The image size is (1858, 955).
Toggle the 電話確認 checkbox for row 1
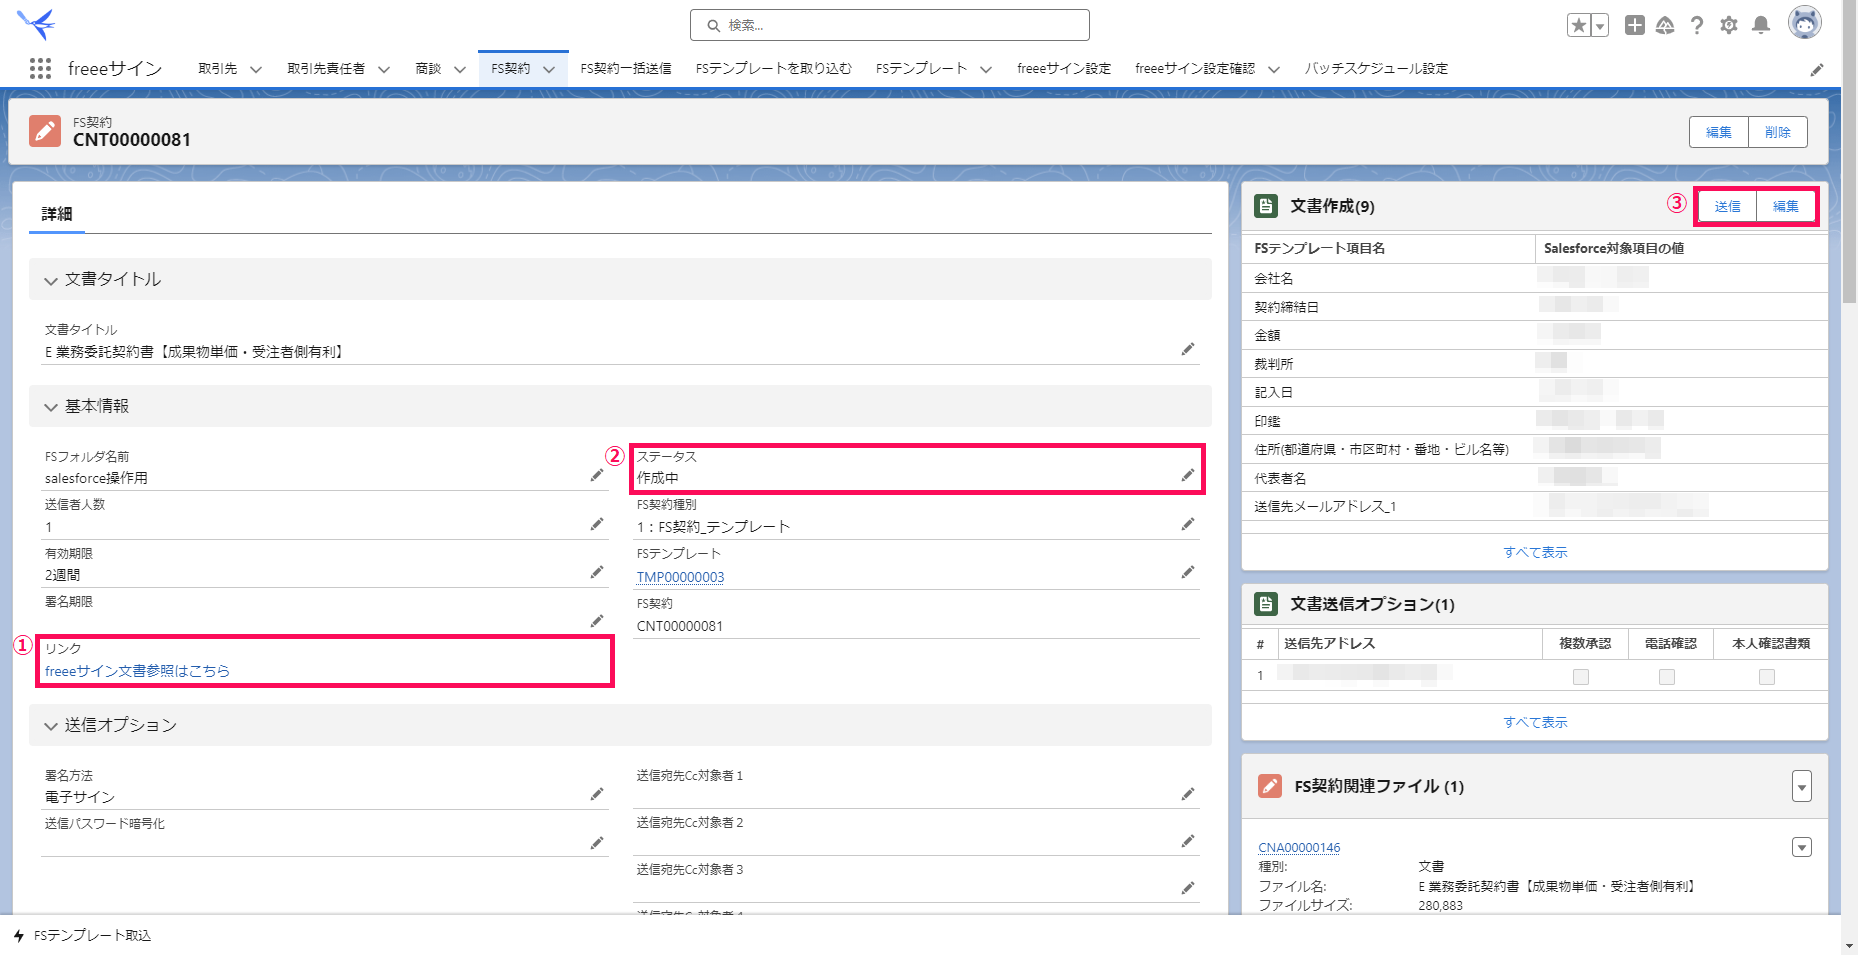1667,677
